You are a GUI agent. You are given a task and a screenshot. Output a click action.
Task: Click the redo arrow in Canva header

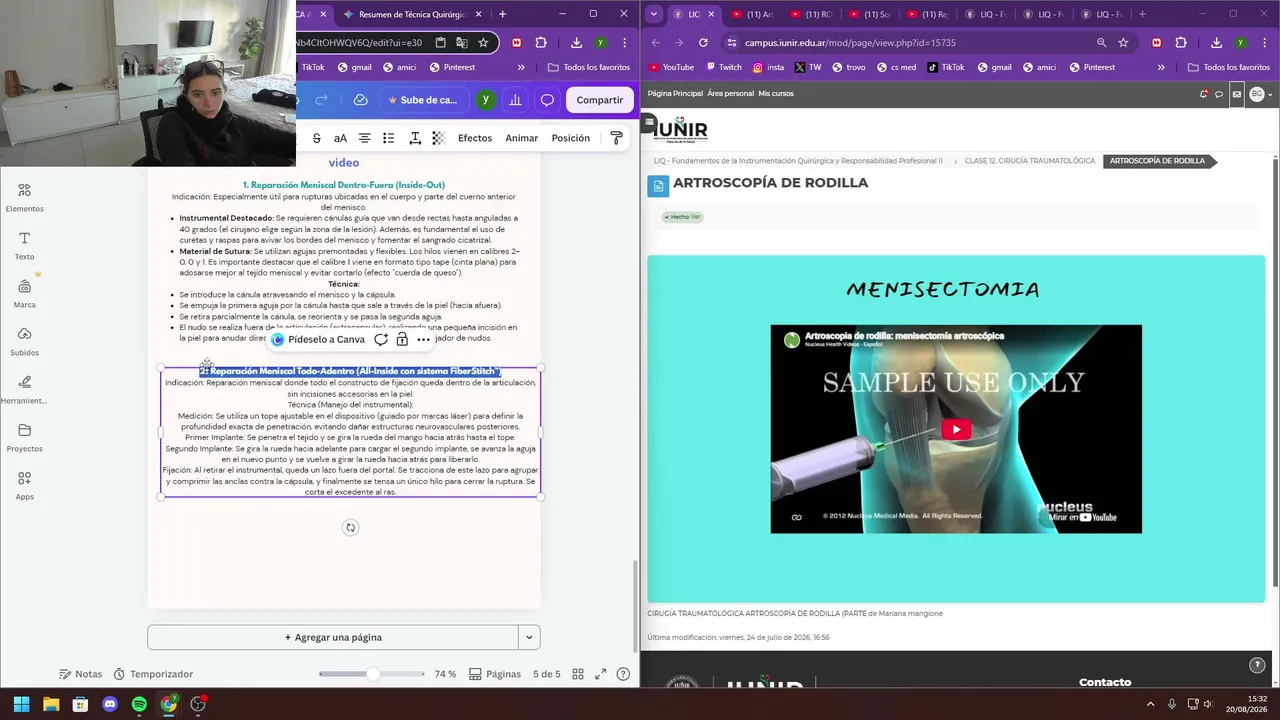point(321,100)
